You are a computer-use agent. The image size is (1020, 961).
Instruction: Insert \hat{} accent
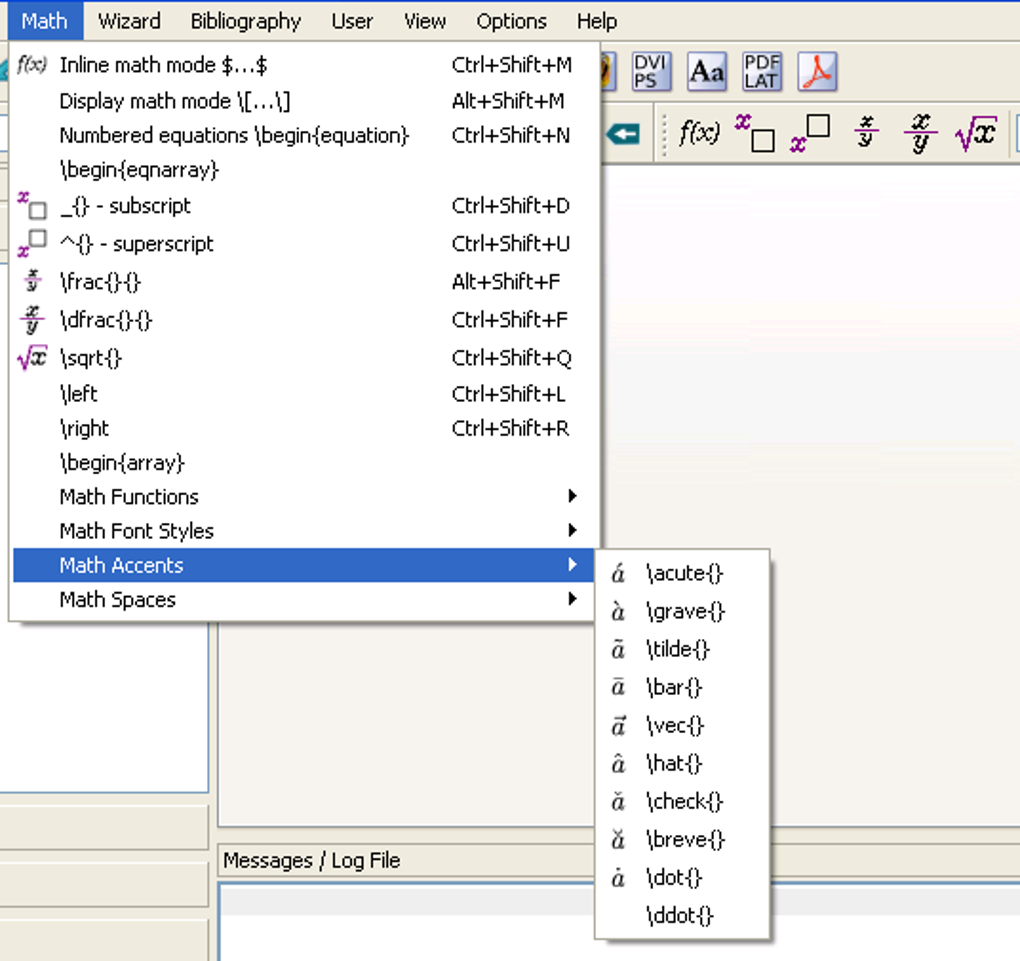[682, 763]
